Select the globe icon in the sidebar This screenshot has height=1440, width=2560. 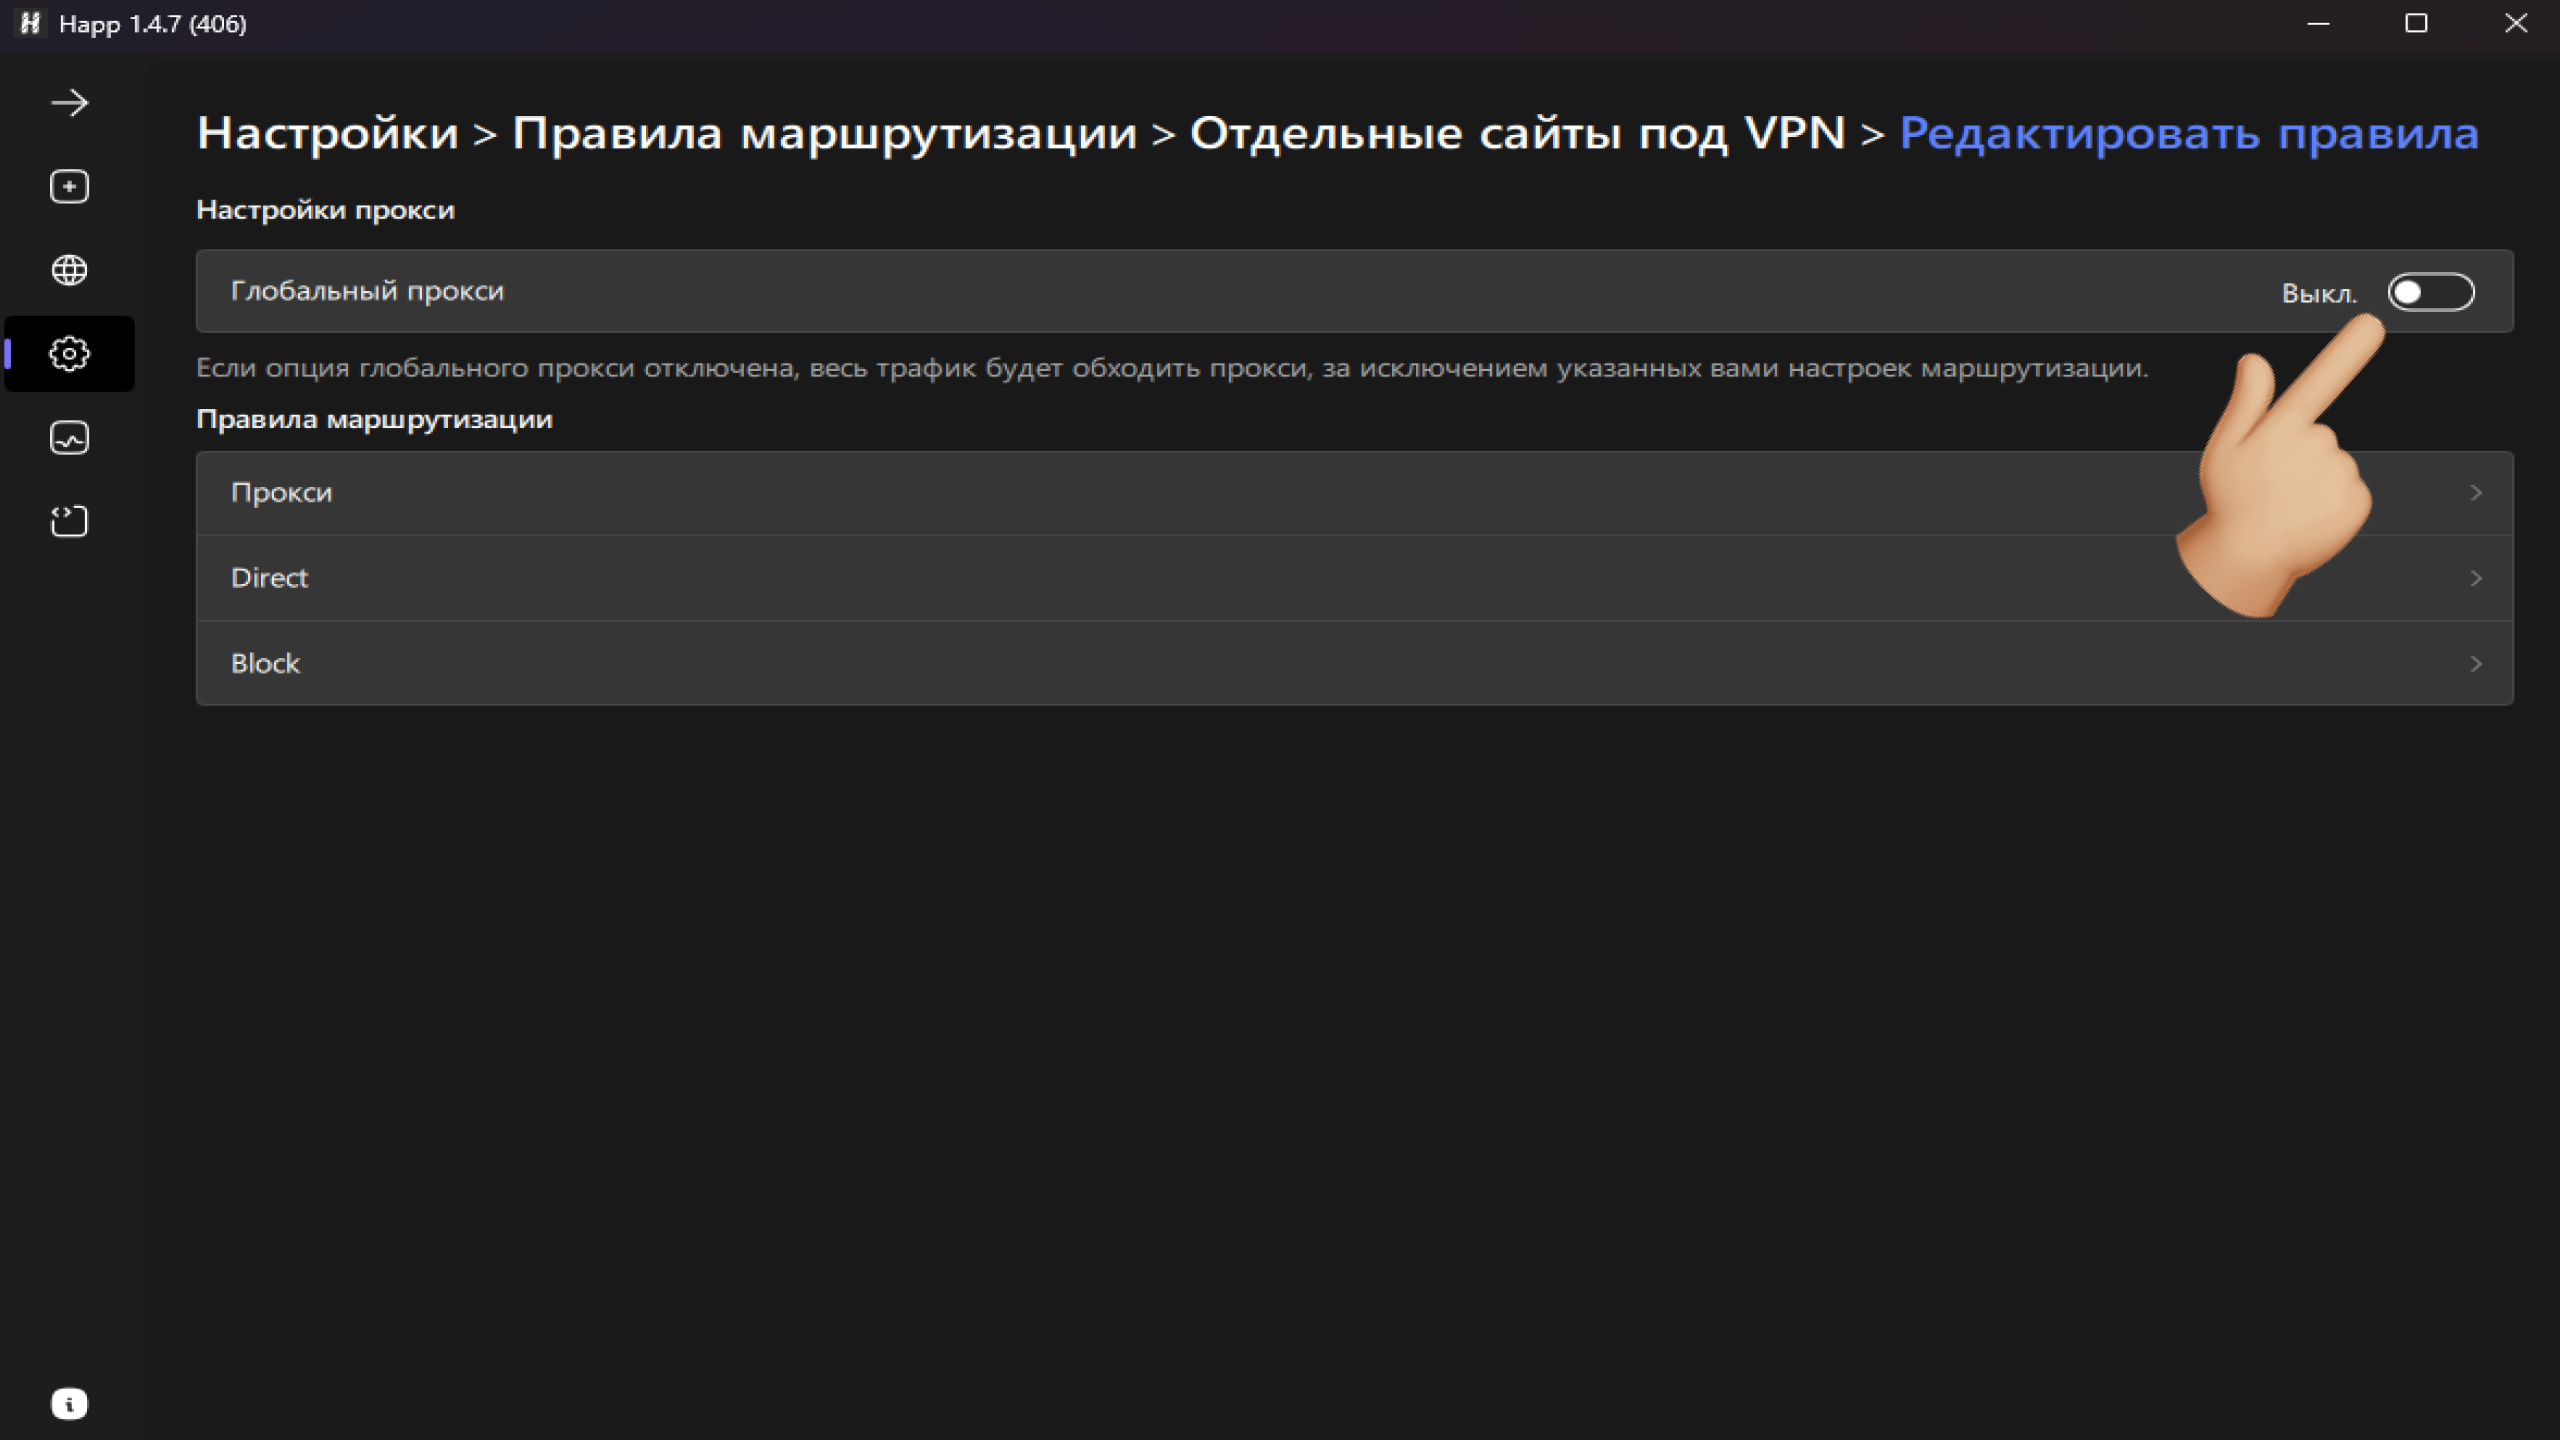coord(68,270)
